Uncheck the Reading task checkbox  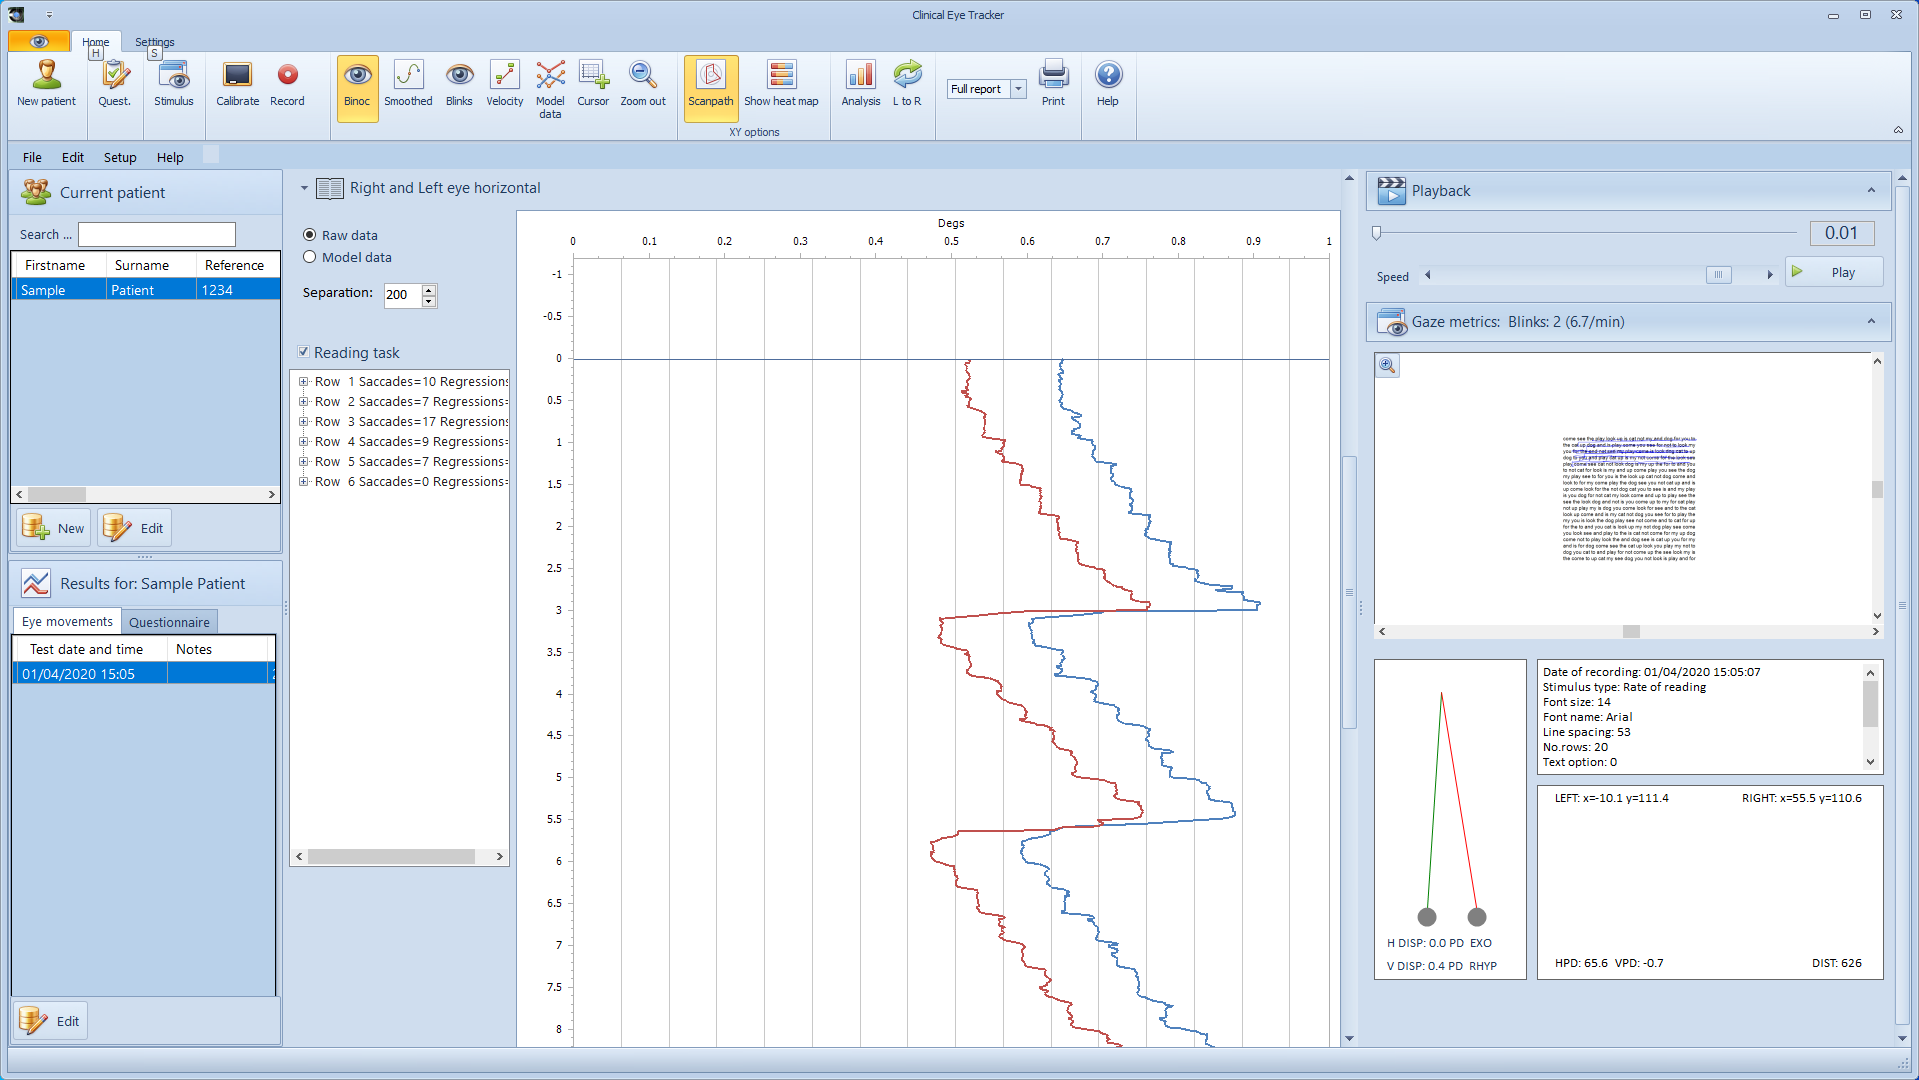tap(304, 352)
